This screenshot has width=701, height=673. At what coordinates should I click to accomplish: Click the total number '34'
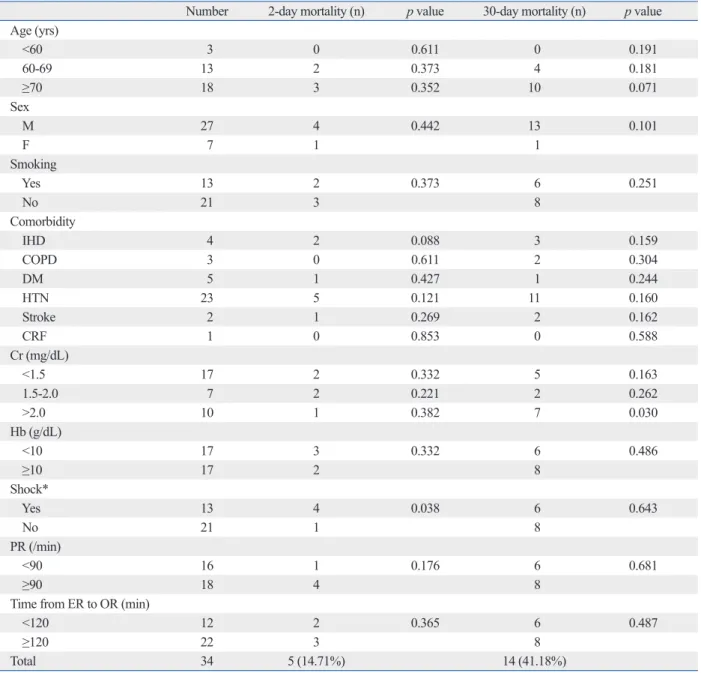[207, 661]
